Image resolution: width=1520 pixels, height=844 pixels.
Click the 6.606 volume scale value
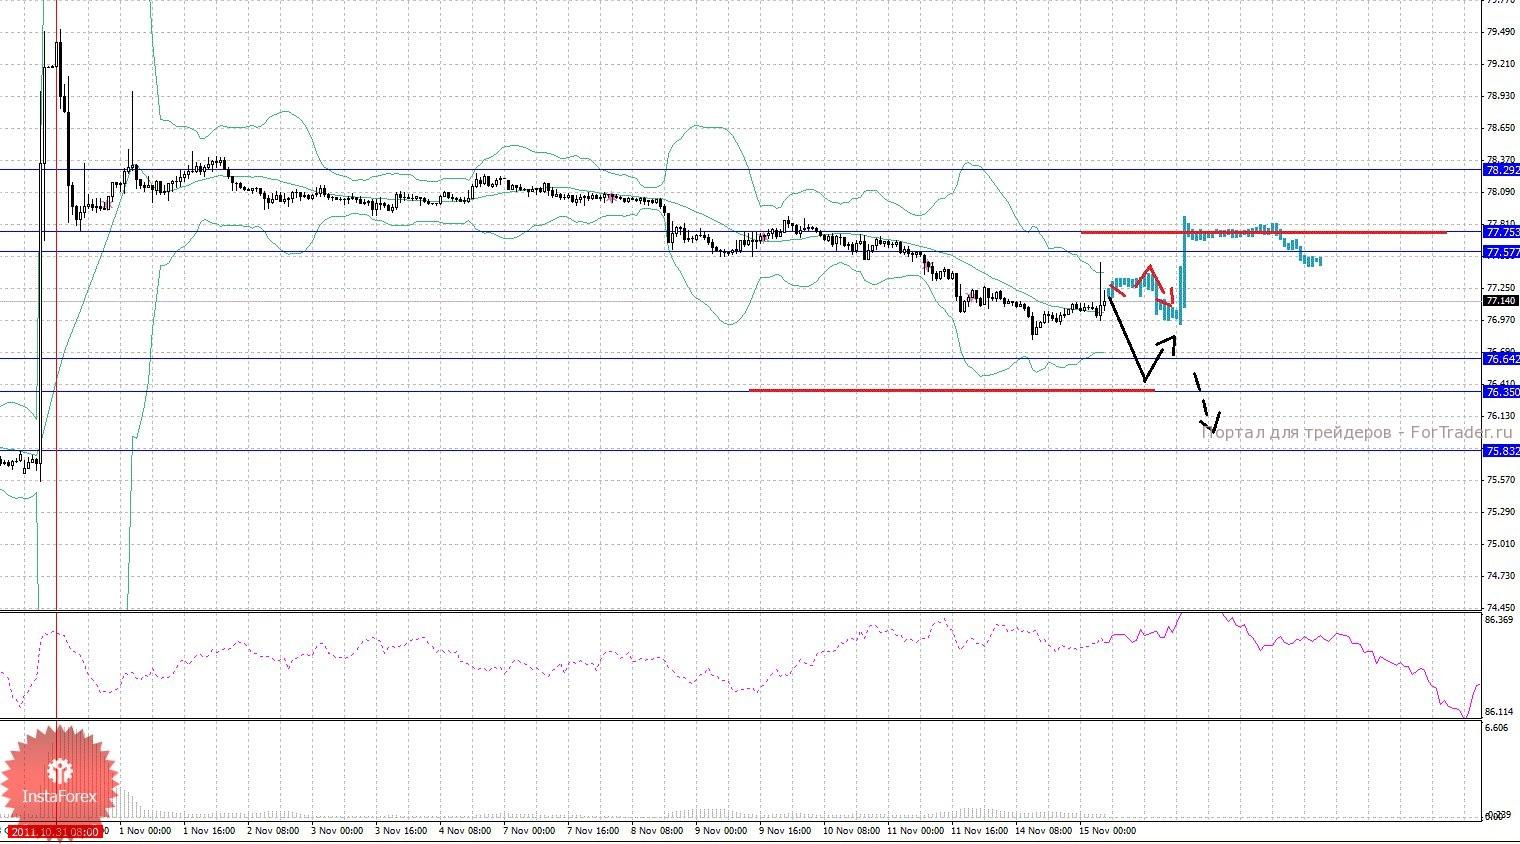1497,728
